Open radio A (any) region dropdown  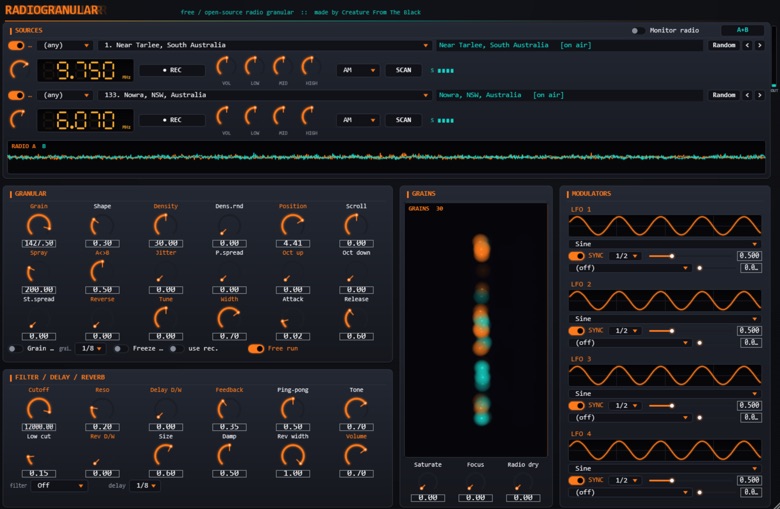[65, 45]
